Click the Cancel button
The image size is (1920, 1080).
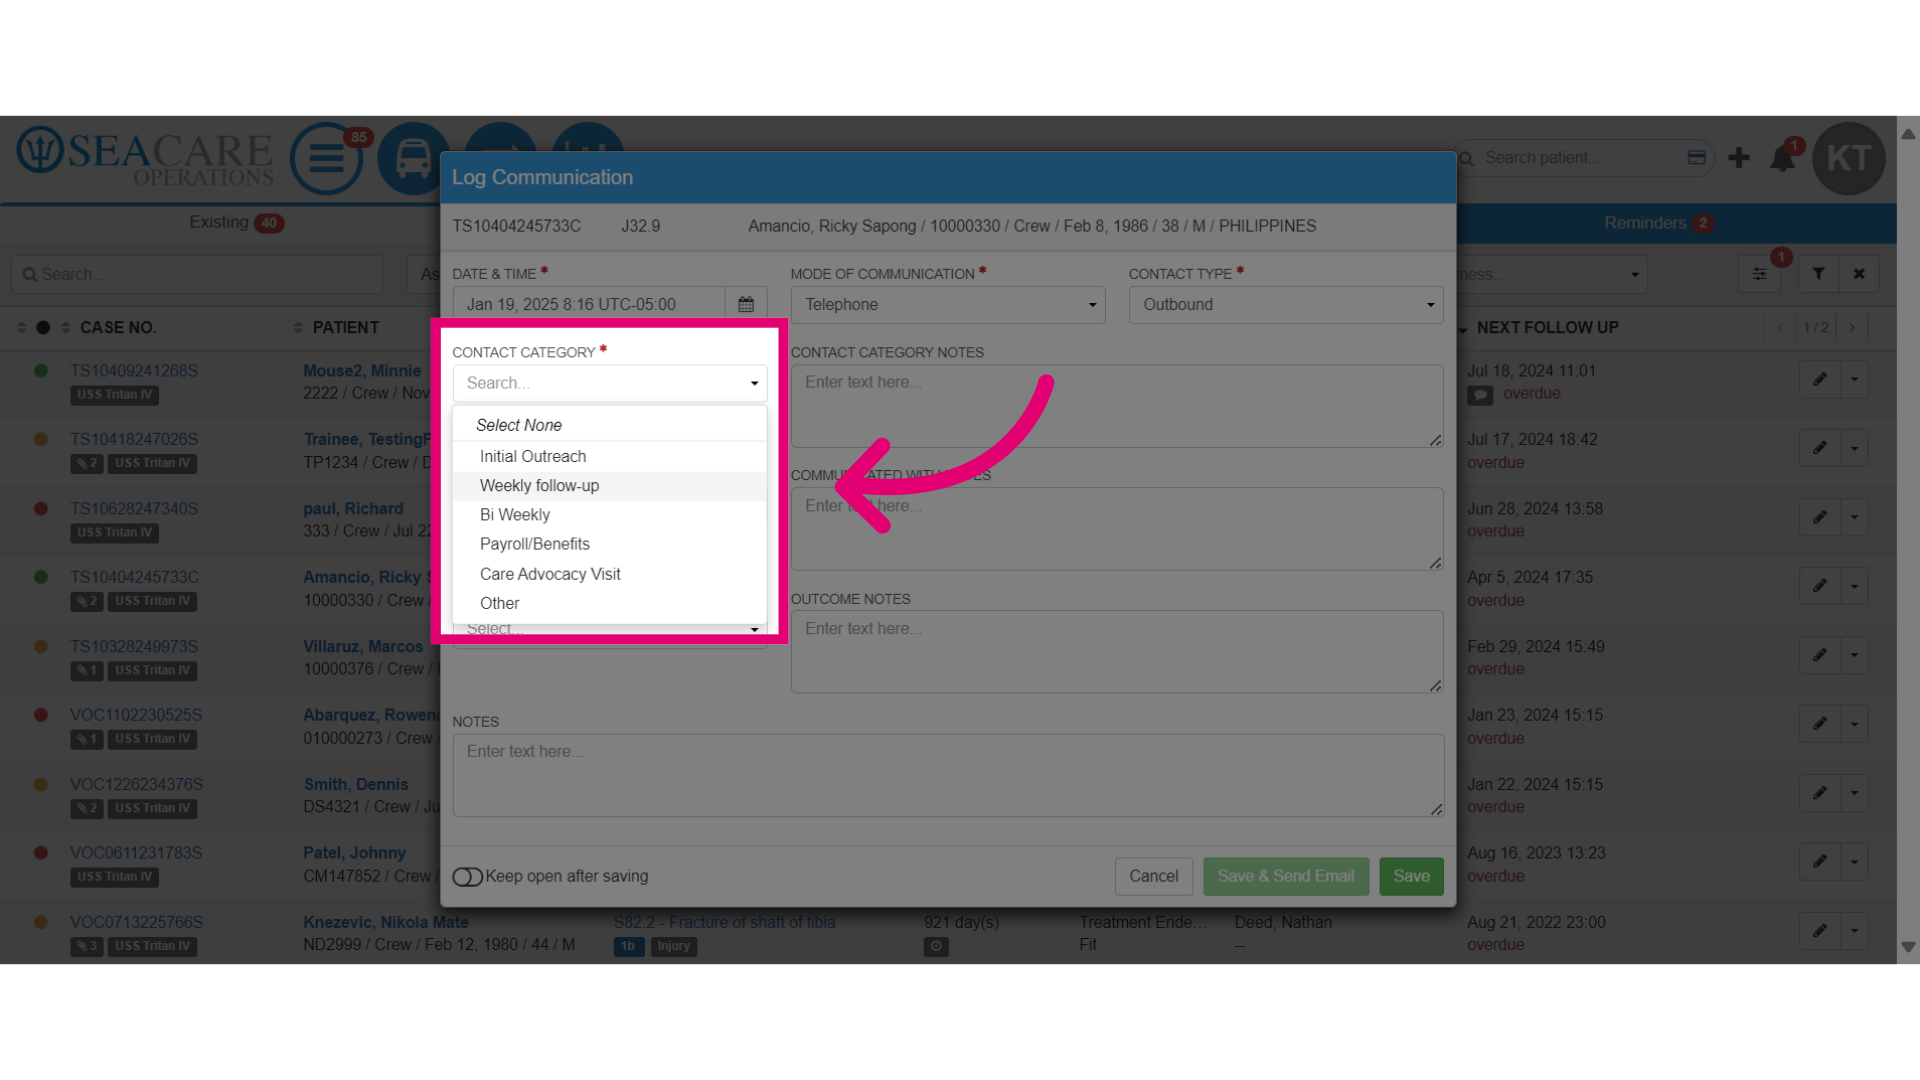tap(1154, 876)
